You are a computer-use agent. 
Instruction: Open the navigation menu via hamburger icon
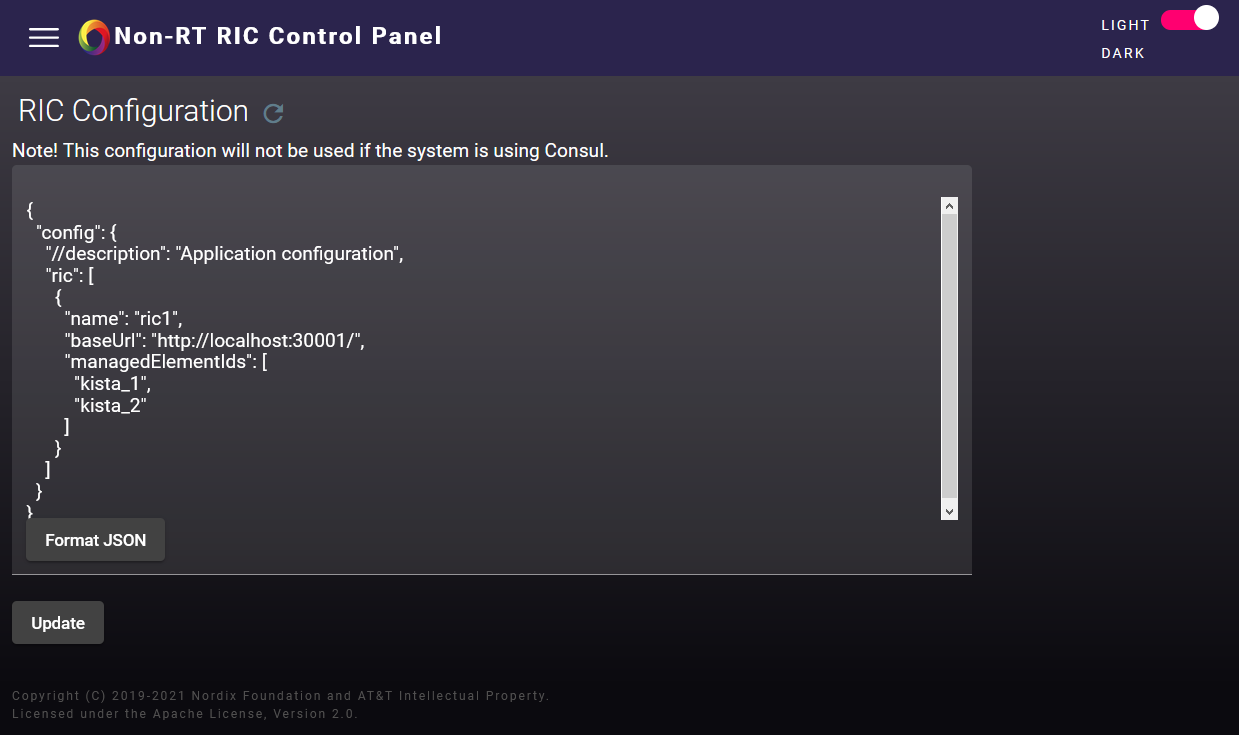(43, 37)
